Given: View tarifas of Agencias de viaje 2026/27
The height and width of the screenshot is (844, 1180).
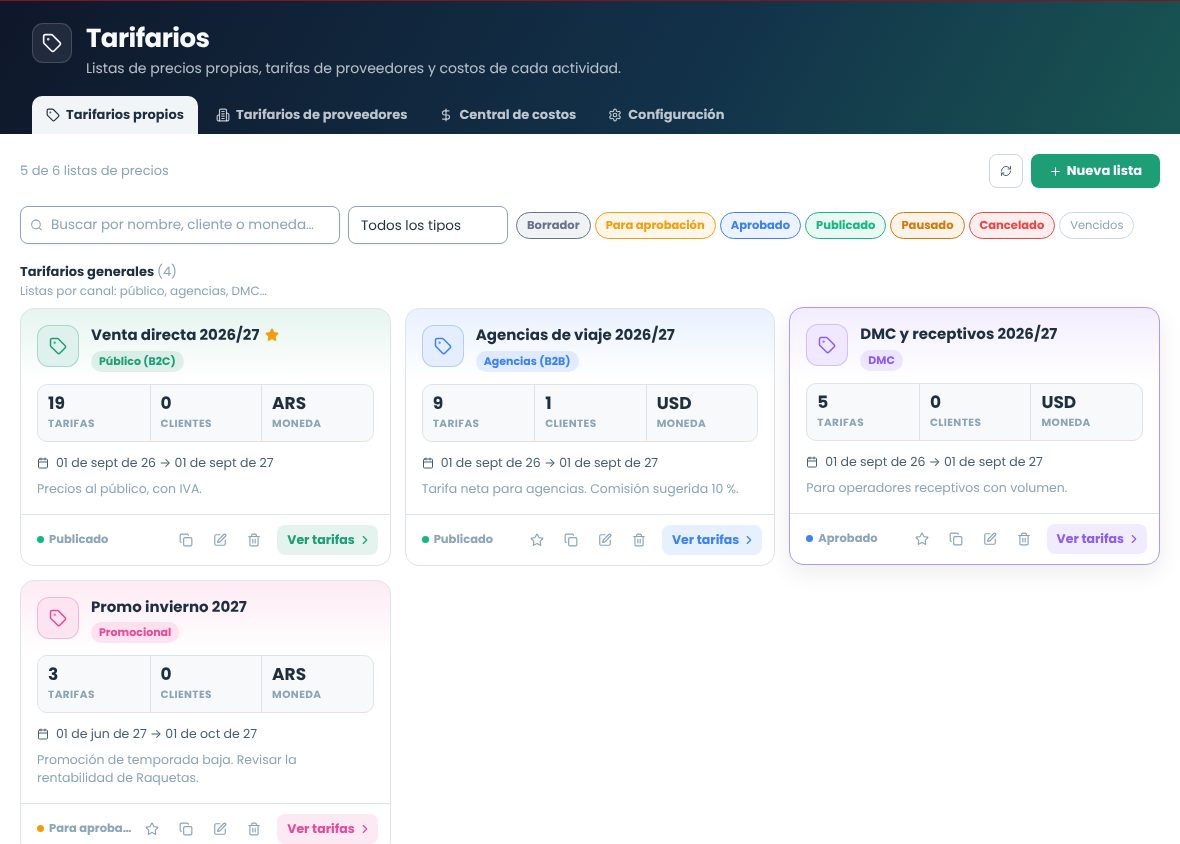Looking at the screenshot, I should pyautogui.click(x=712, y=539).
